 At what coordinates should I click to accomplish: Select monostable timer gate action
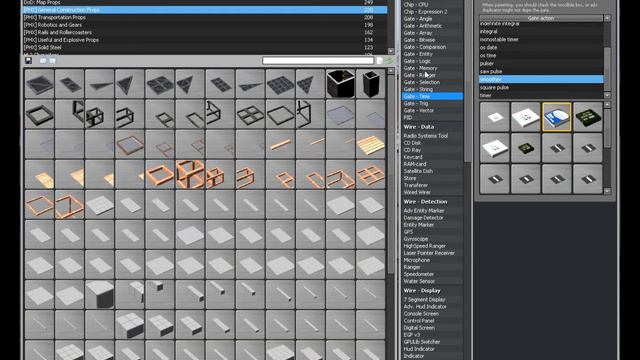541,40
